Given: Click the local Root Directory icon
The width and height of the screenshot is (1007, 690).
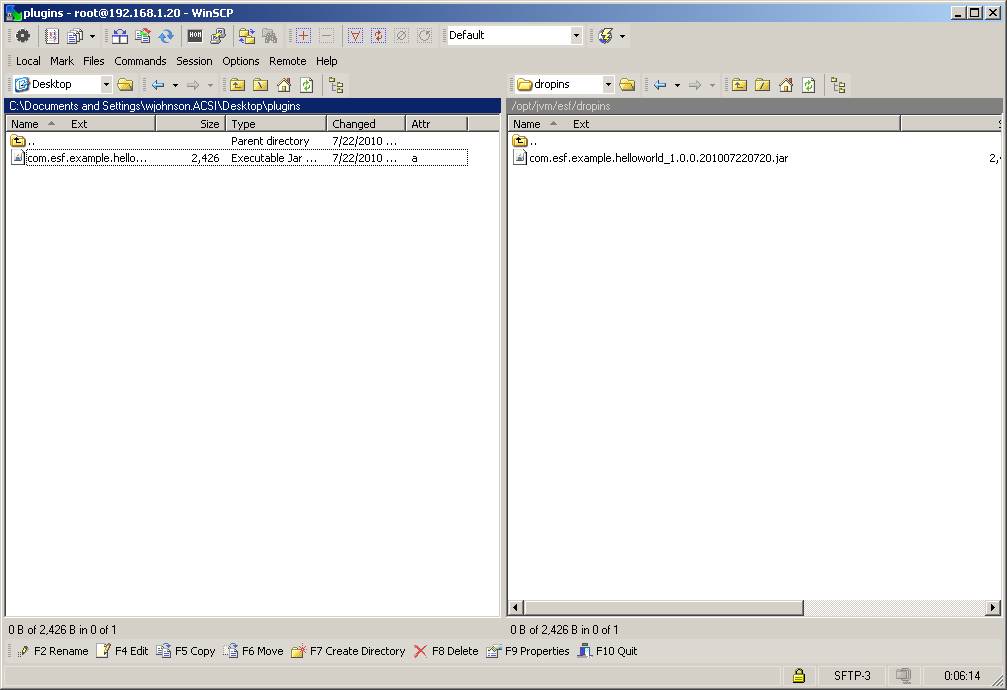Looking at the screenshot, I should coord(261,85).
